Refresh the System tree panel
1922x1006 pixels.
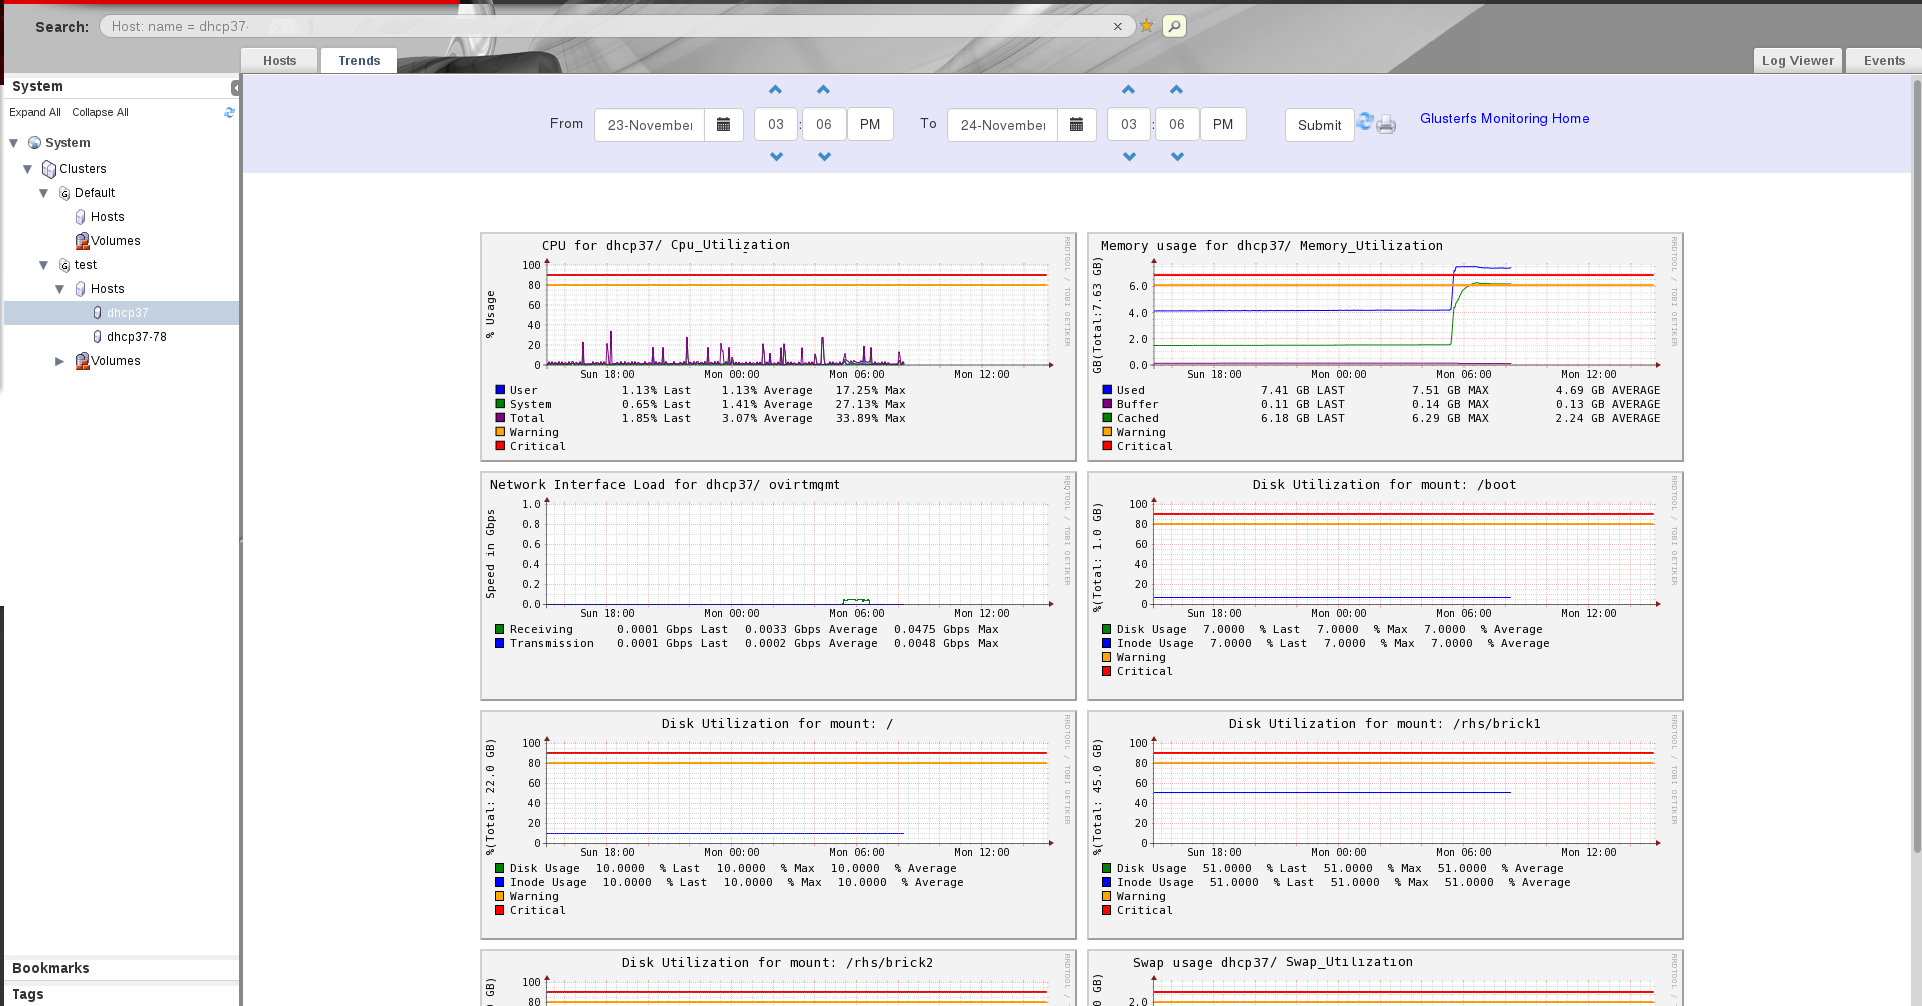point(229,113)
